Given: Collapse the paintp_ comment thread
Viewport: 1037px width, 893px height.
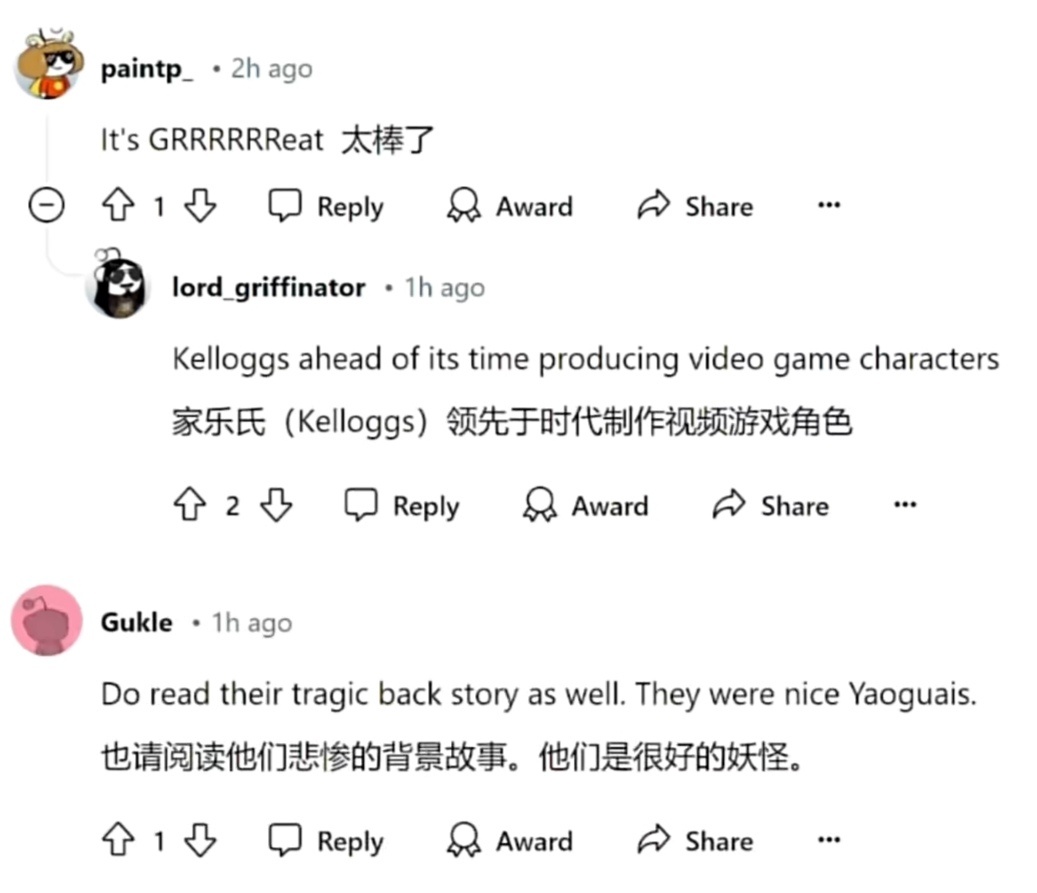Looking at the screenshot, I should pyautogui.click(x=46, y=204).
